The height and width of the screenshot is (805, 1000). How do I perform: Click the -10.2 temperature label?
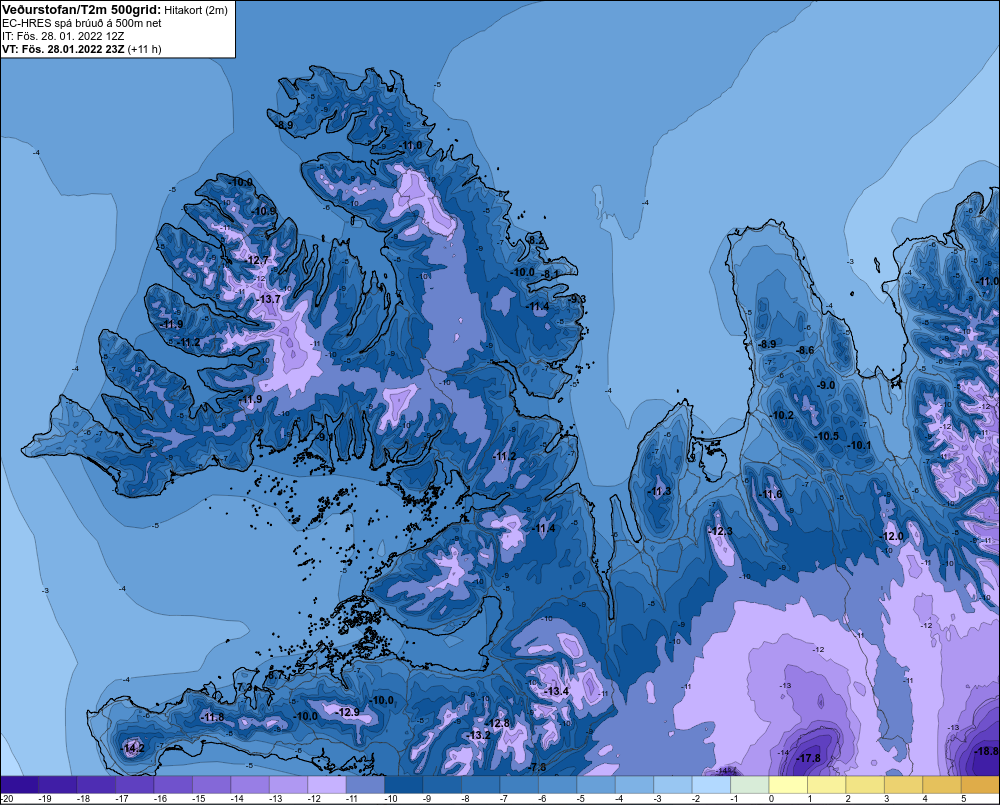point(782,415)
